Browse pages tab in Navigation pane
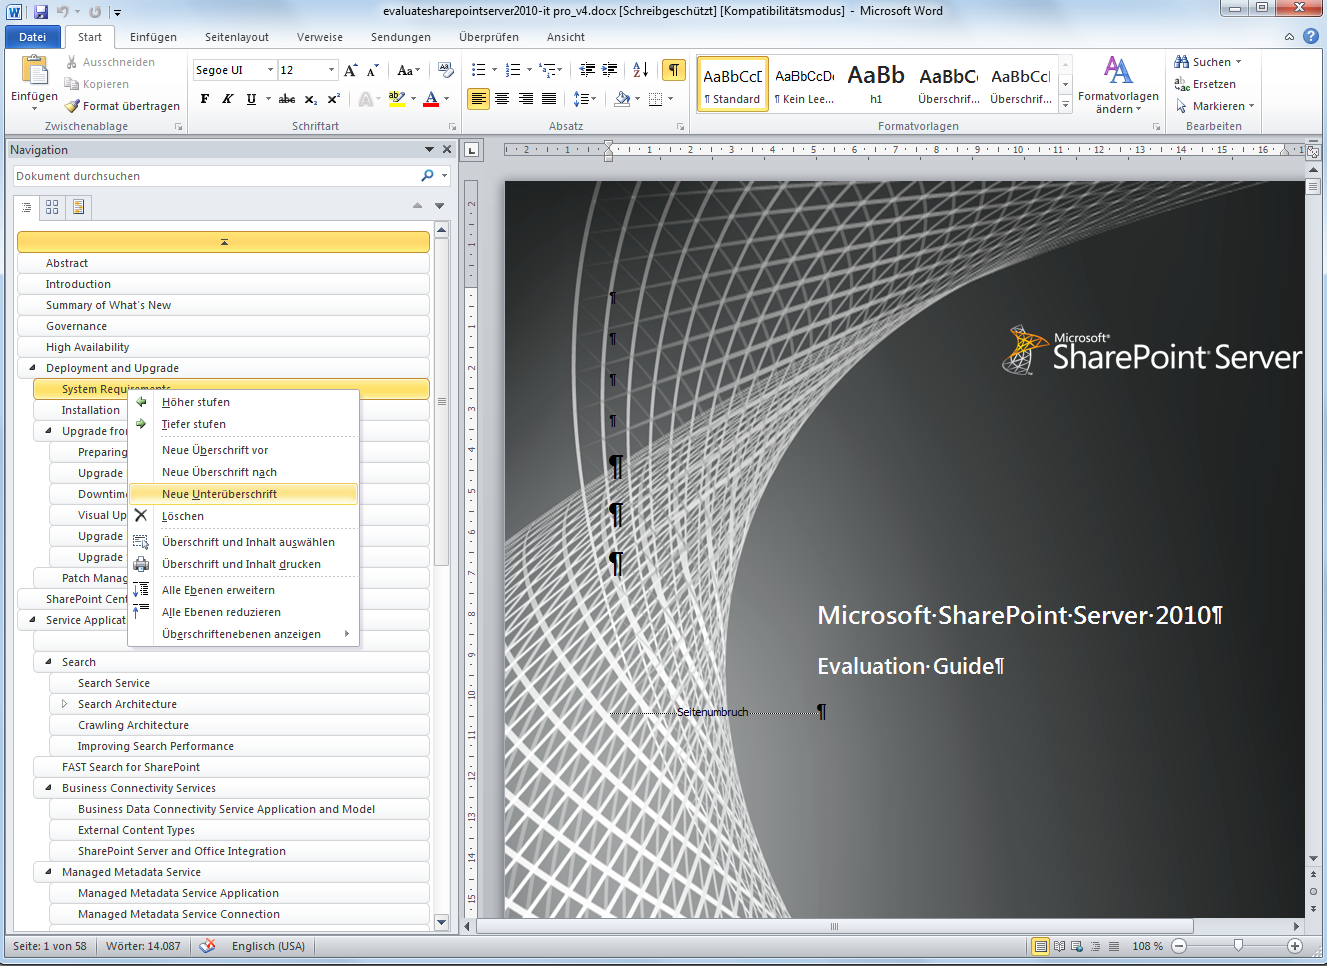The height and width of the screenshot is (966, 1327). 52,207
